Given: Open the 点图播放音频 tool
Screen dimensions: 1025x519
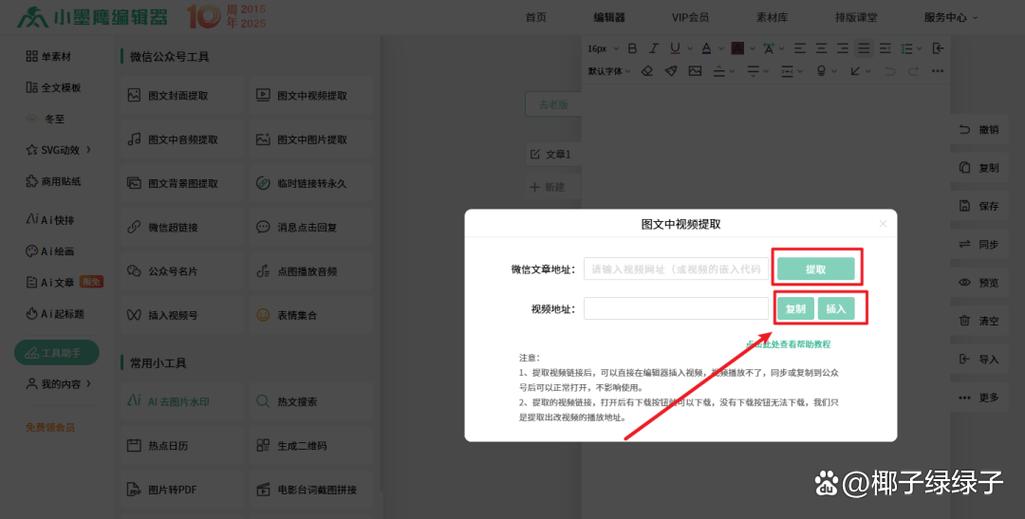Looking at the screenshot, I should 311,271.
